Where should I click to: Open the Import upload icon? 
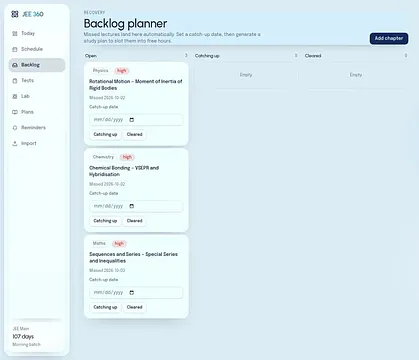(x=15, y=144)
